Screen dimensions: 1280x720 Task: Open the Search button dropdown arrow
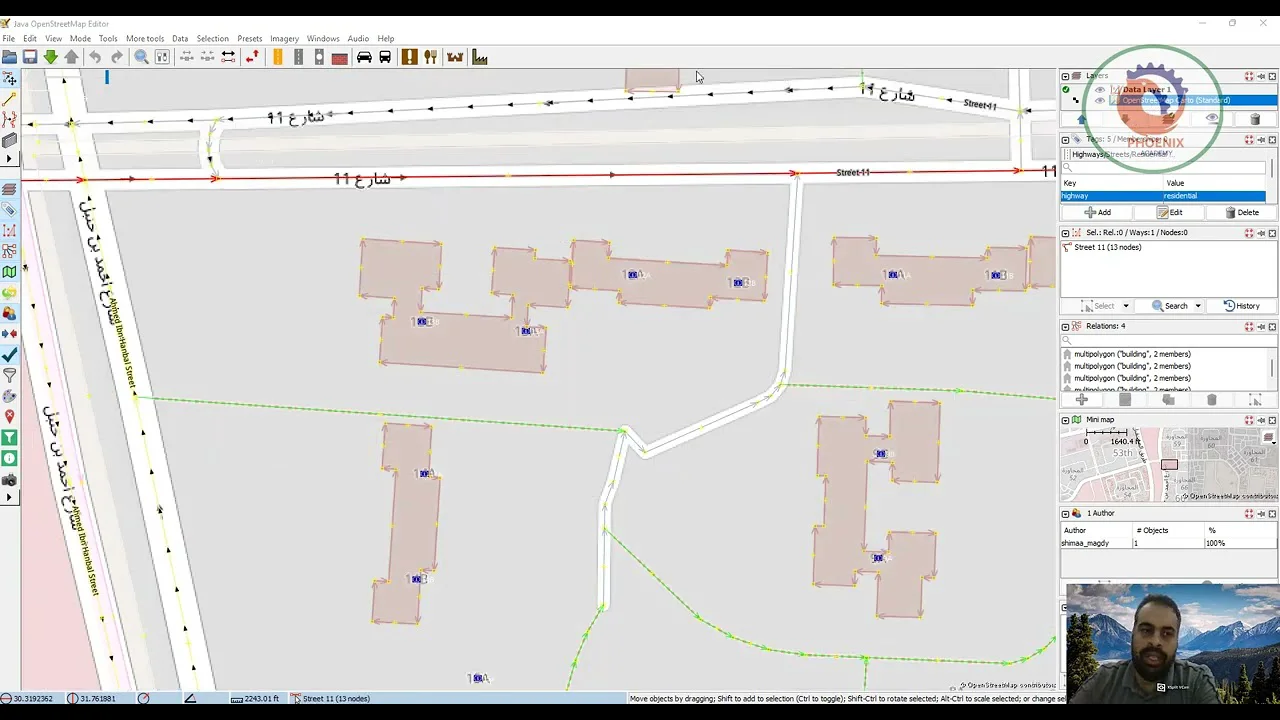click(x=1198, y=306)
